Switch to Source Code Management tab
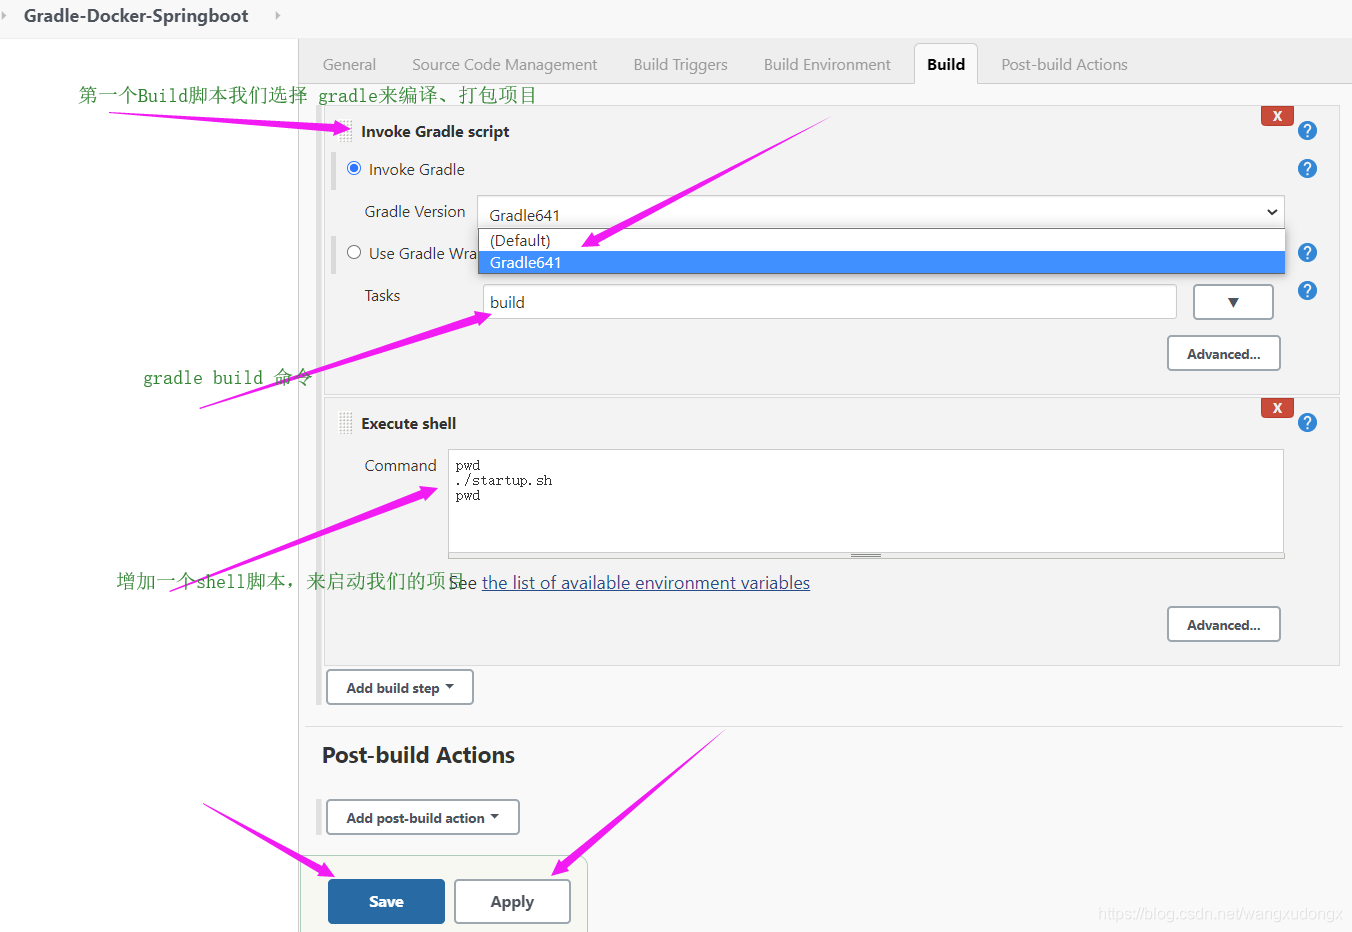 point(504,64)
